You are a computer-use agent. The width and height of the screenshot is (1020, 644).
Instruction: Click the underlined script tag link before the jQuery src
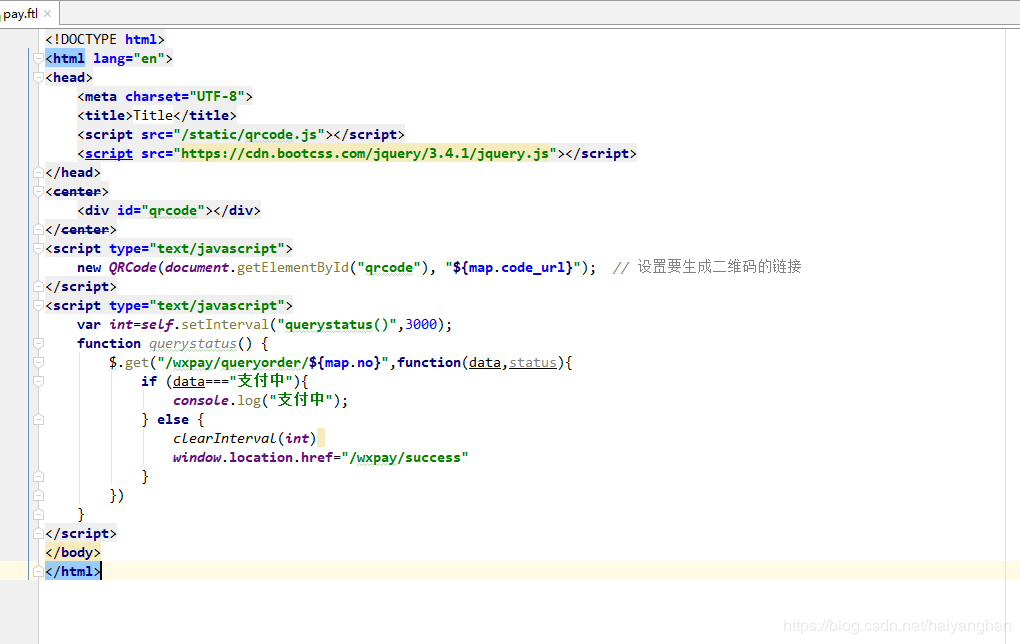[x=109, y=154]
